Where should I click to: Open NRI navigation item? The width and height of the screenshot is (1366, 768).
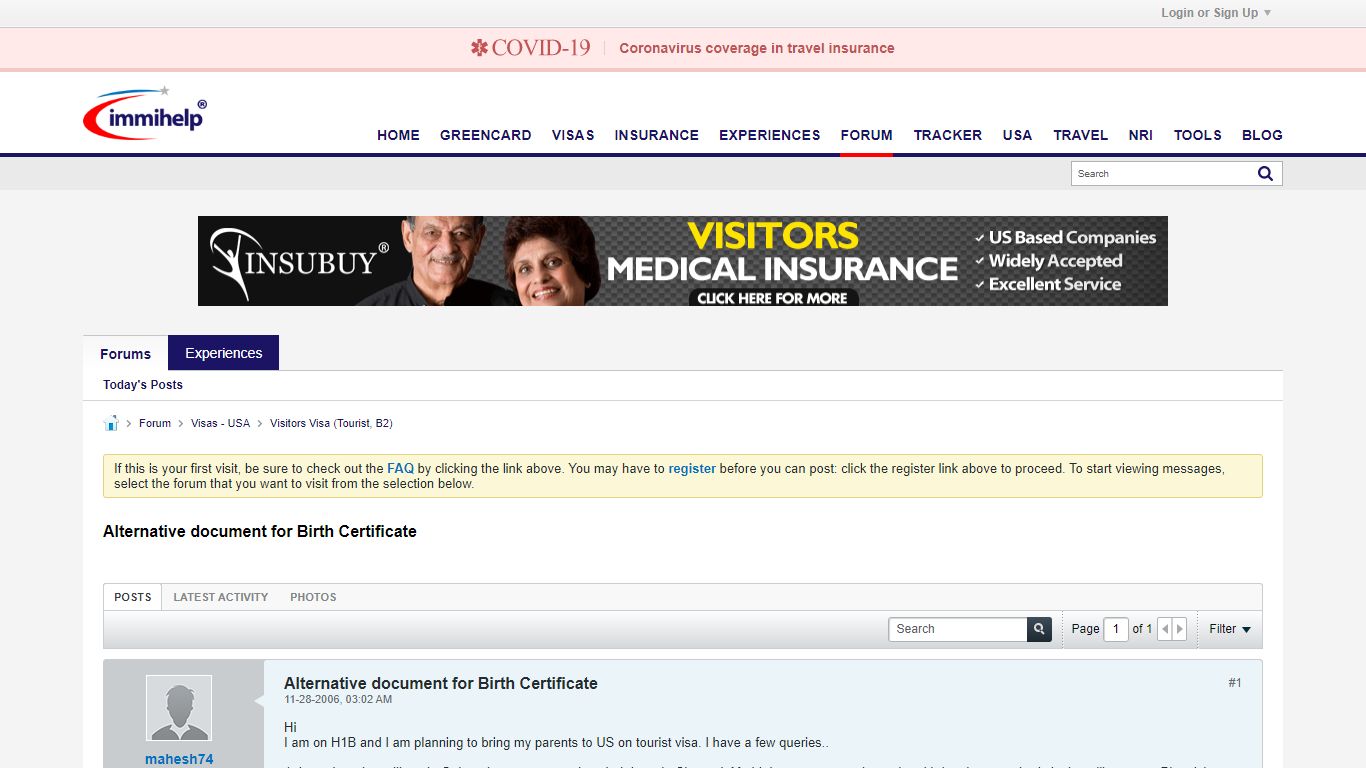pos(1141,135)
